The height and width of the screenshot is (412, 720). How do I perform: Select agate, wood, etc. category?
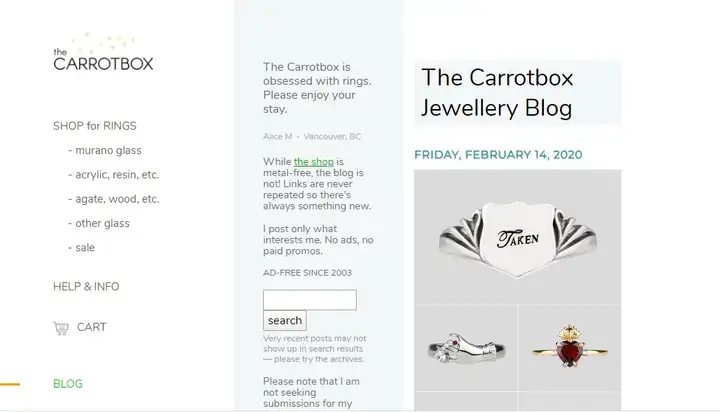tap(113, 199)
